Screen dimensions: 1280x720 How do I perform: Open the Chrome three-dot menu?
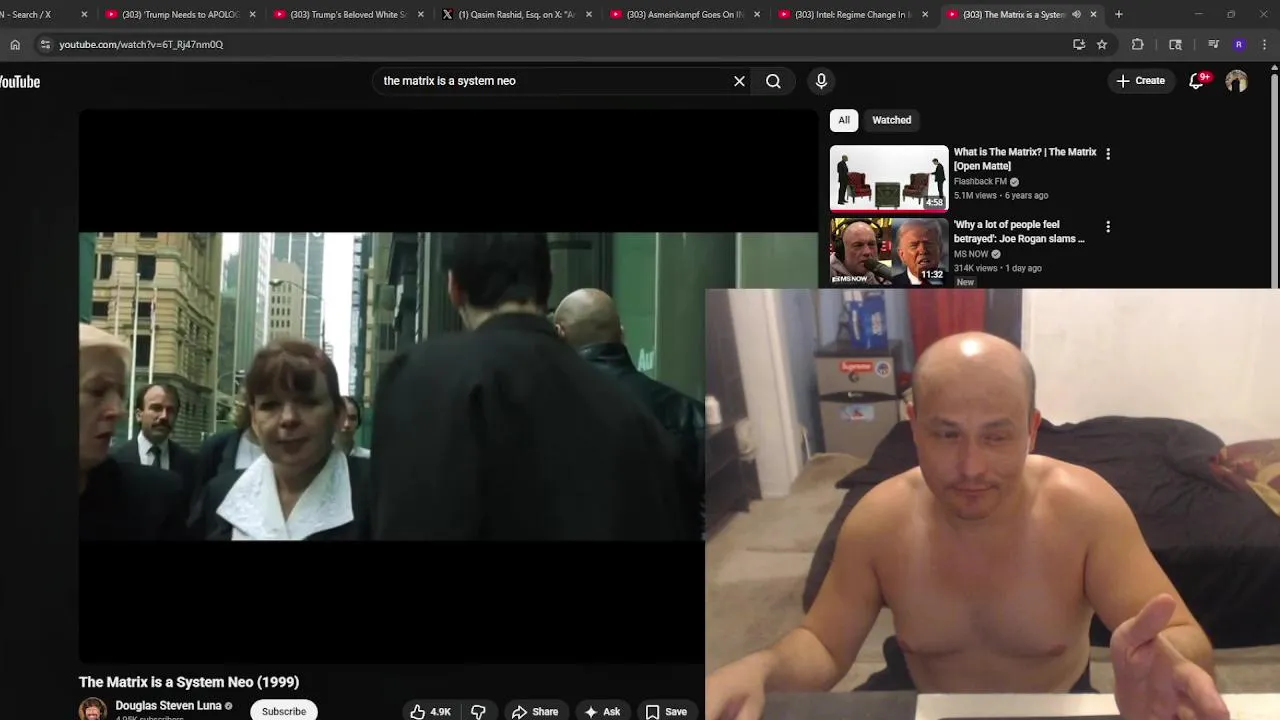[1265, 44]
